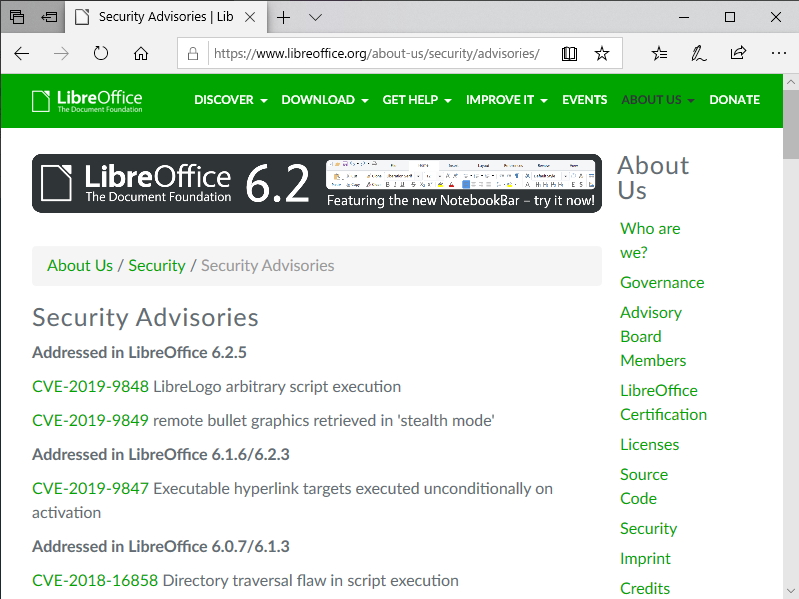Go to the Home page icon
Viewport: 799px width, 599px height.
tap(141, 53)
